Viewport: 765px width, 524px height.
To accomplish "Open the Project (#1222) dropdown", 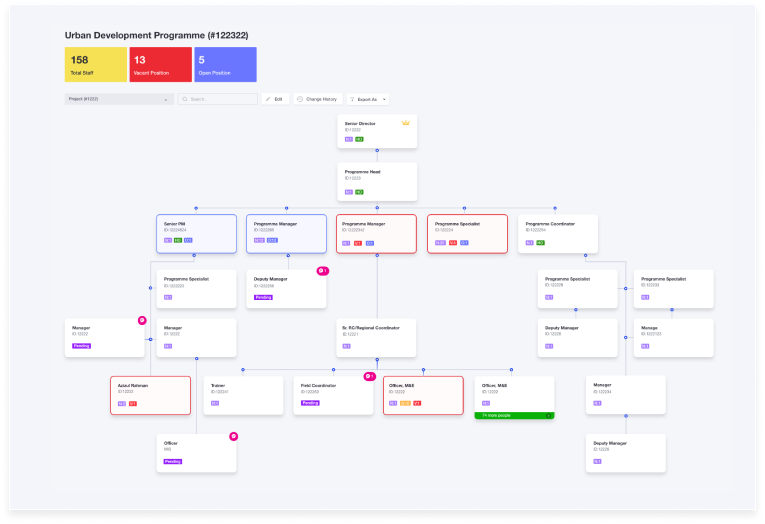I will pos(119,99).
